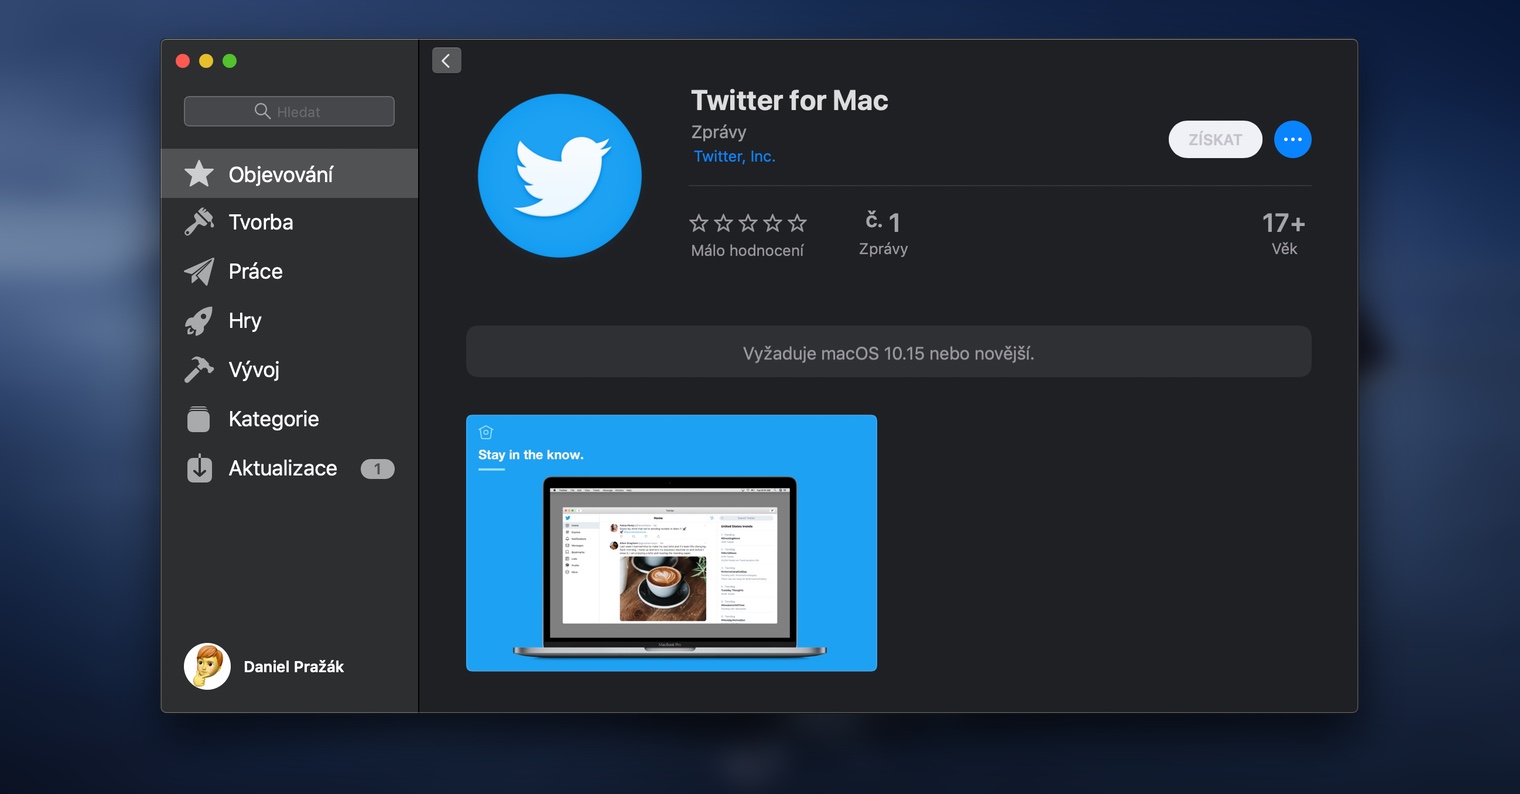This screenshot has height=794, width=1520.
Task: Click the small icon above Stay in the know
Action: click(x=486, y=432)
